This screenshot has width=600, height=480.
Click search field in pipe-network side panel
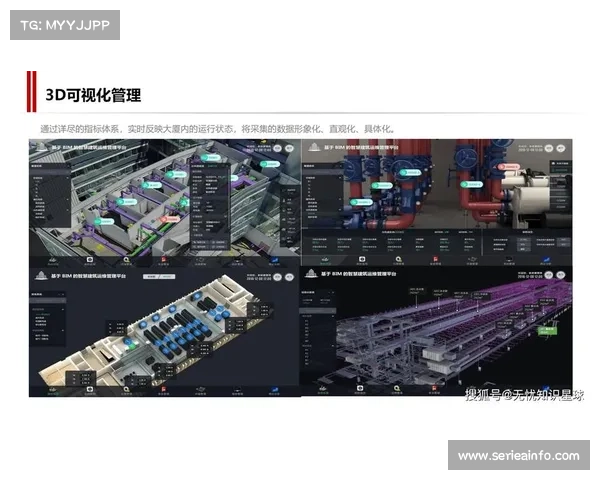pyautogui.click(x=318, y=310)
